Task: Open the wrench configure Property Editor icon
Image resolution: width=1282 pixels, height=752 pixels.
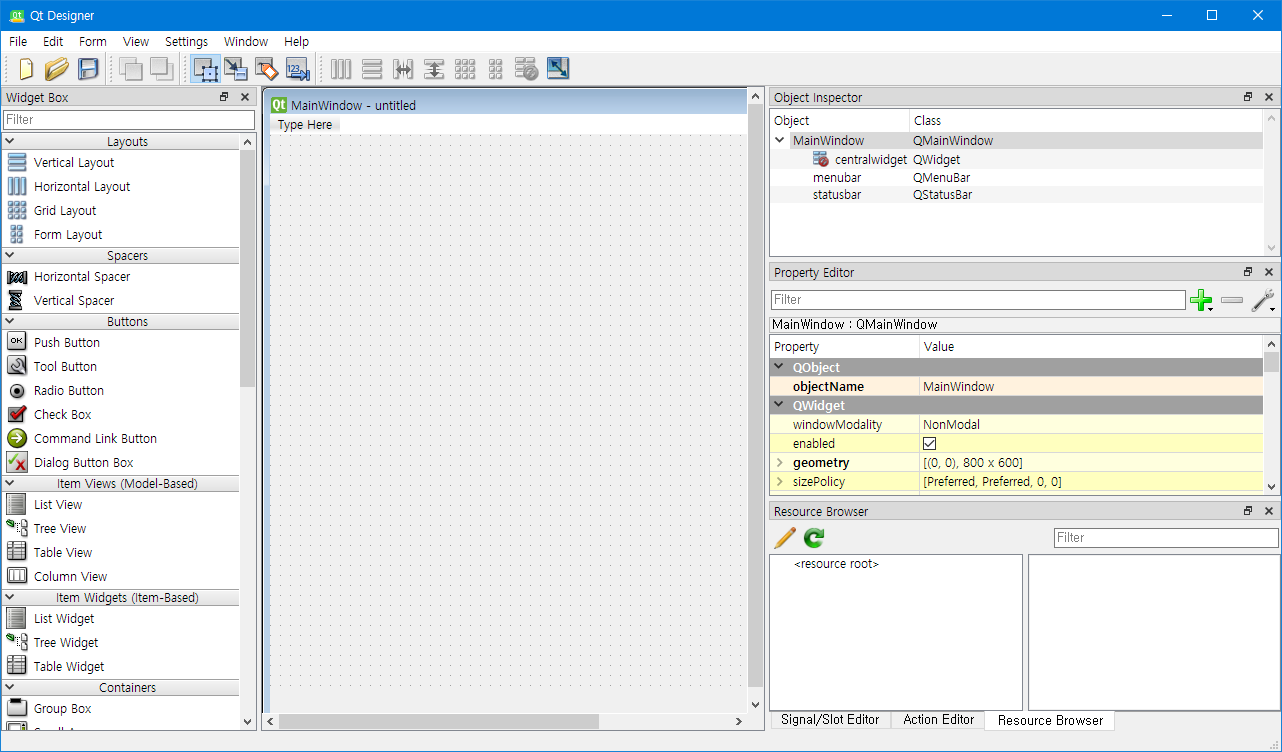Action: pyautogui.click(x=1263, y=300)
